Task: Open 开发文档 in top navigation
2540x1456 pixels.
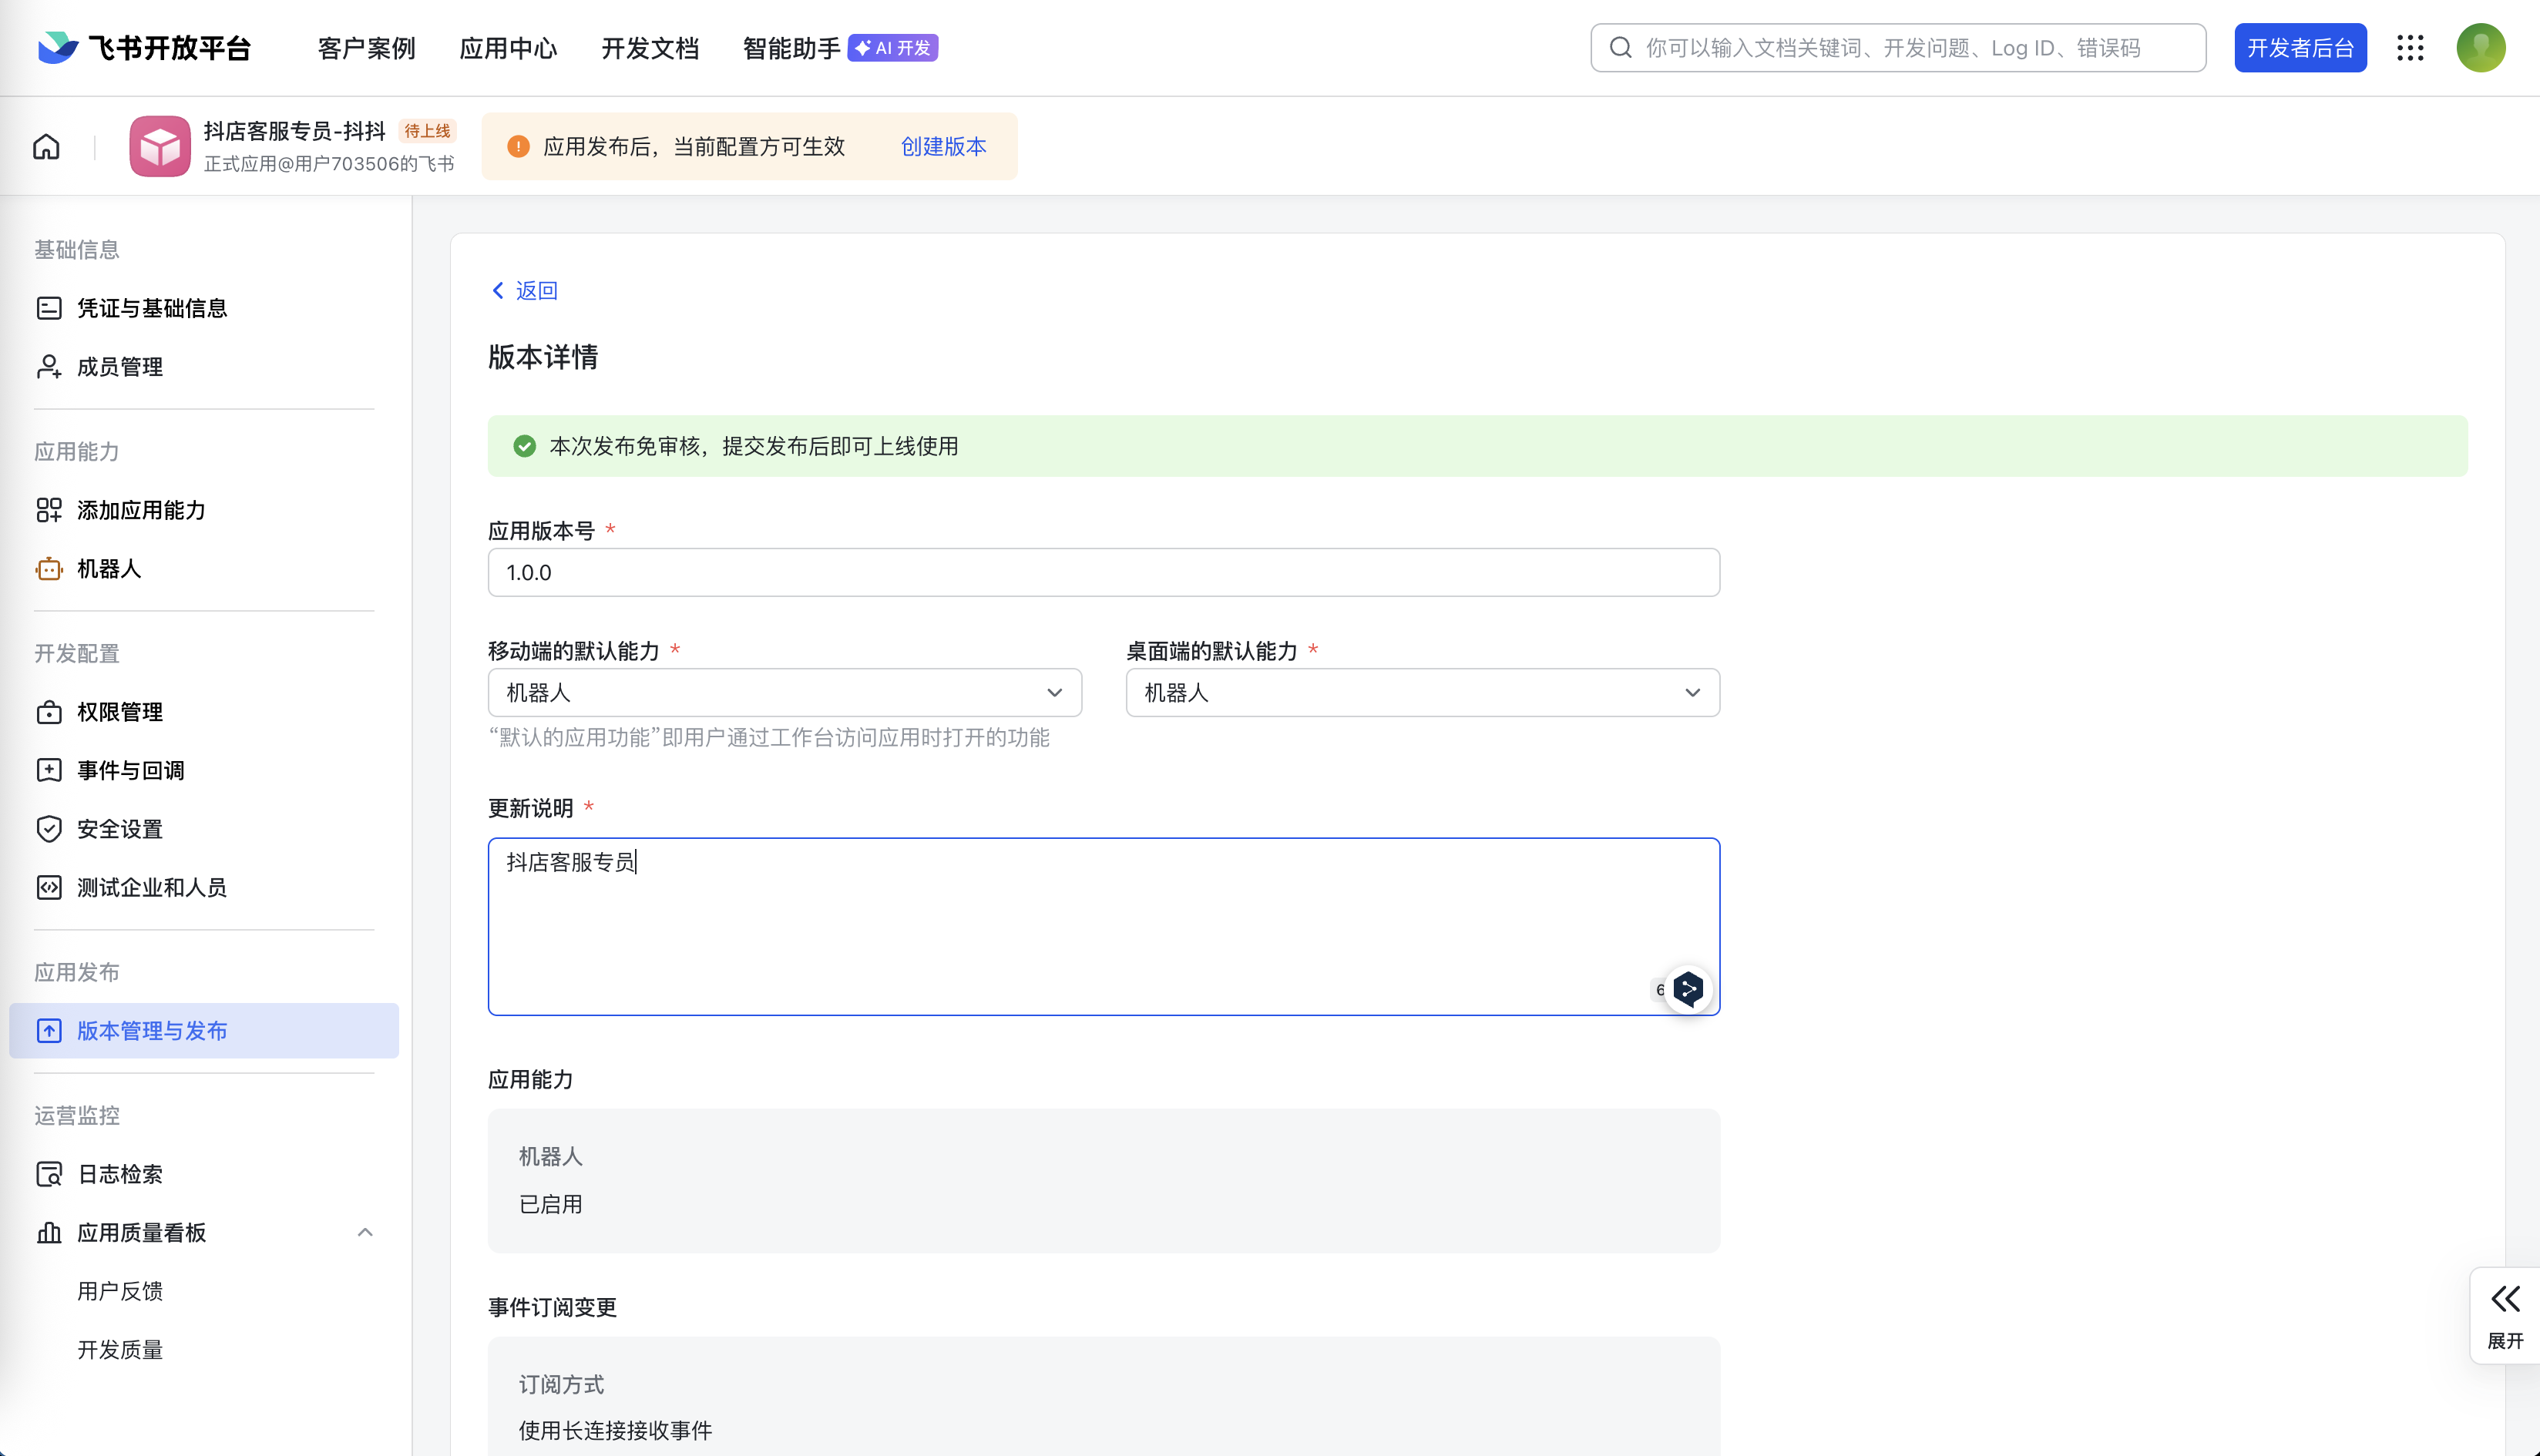Action: [x=650, y=48]
